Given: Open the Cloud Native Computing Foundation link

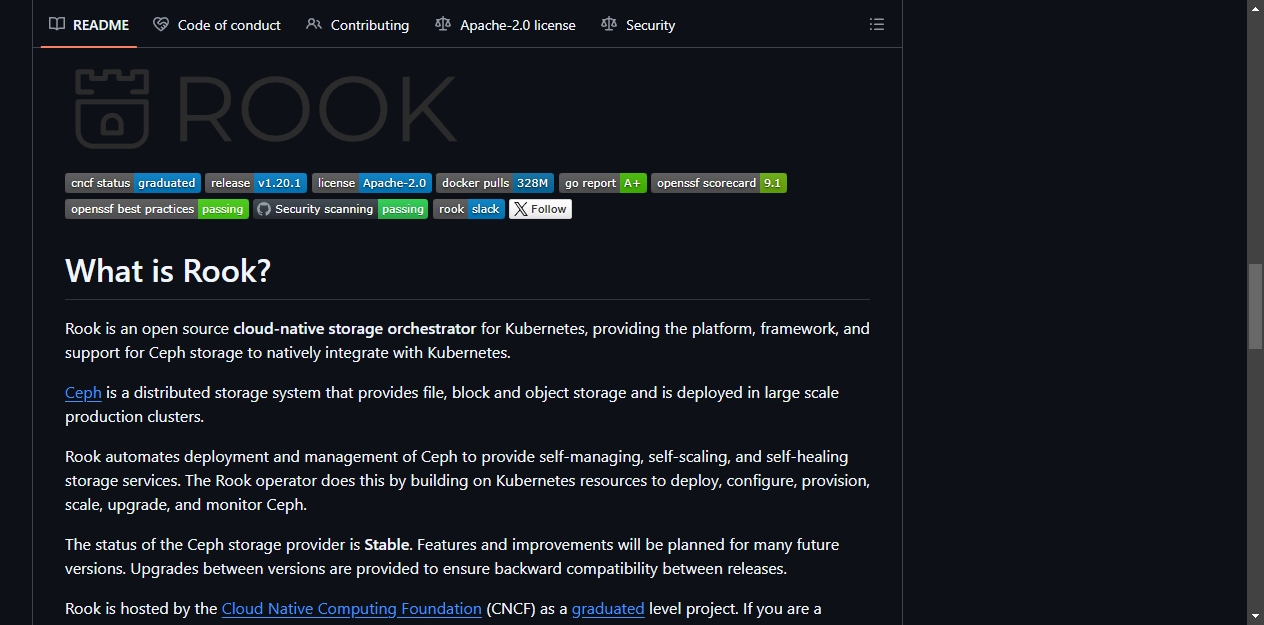Looking at the screenshot, I should tap(351, 608).
